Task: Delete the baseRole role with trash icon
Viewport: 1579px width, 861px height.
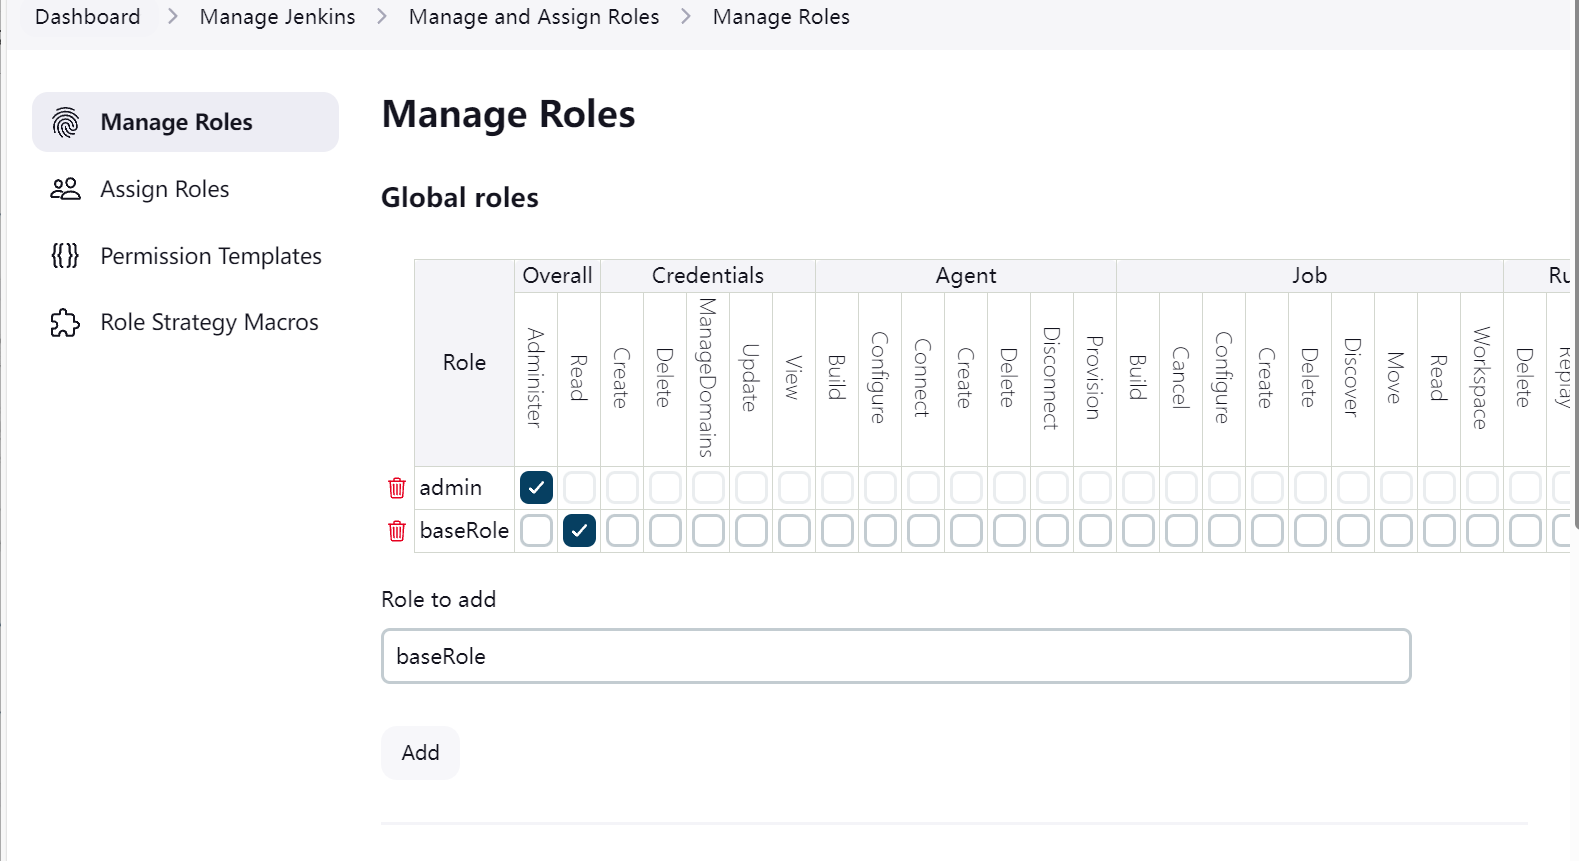Action: 397,531
